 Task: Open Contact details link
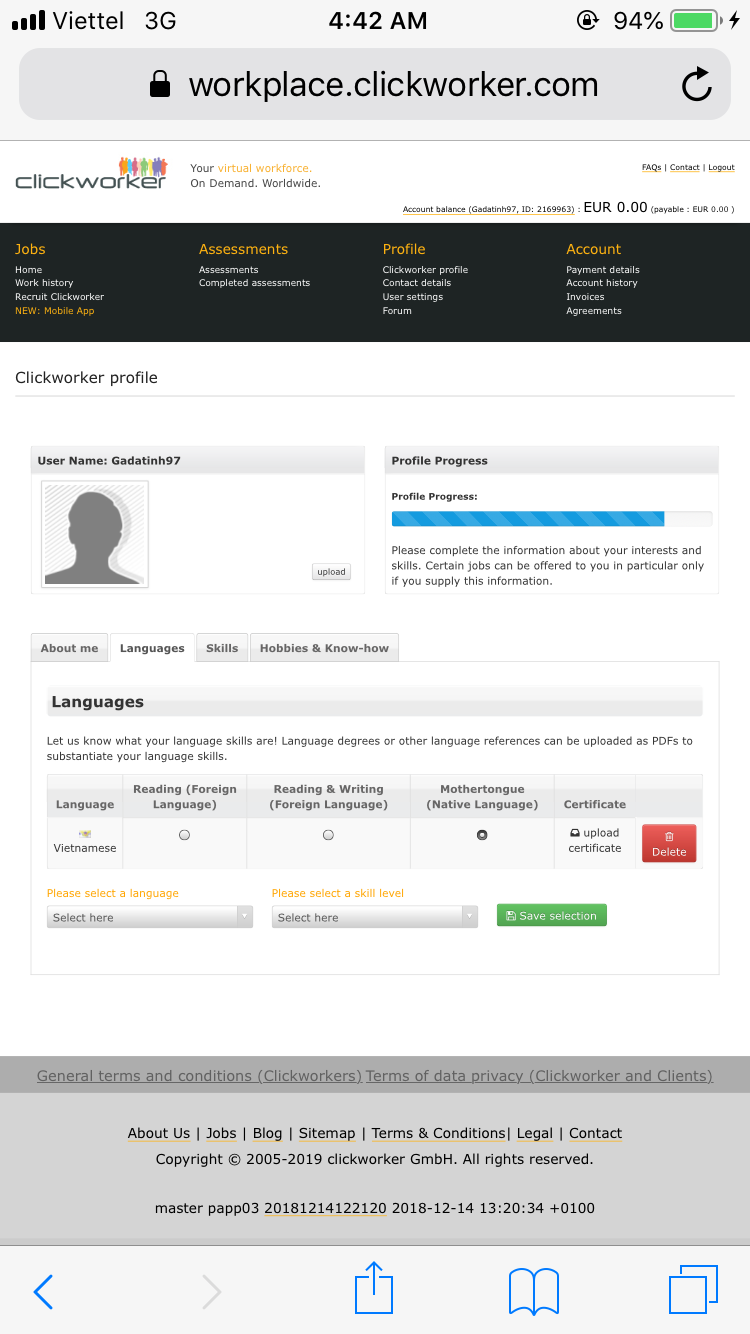pyautogui.click(x=417, y=283)
